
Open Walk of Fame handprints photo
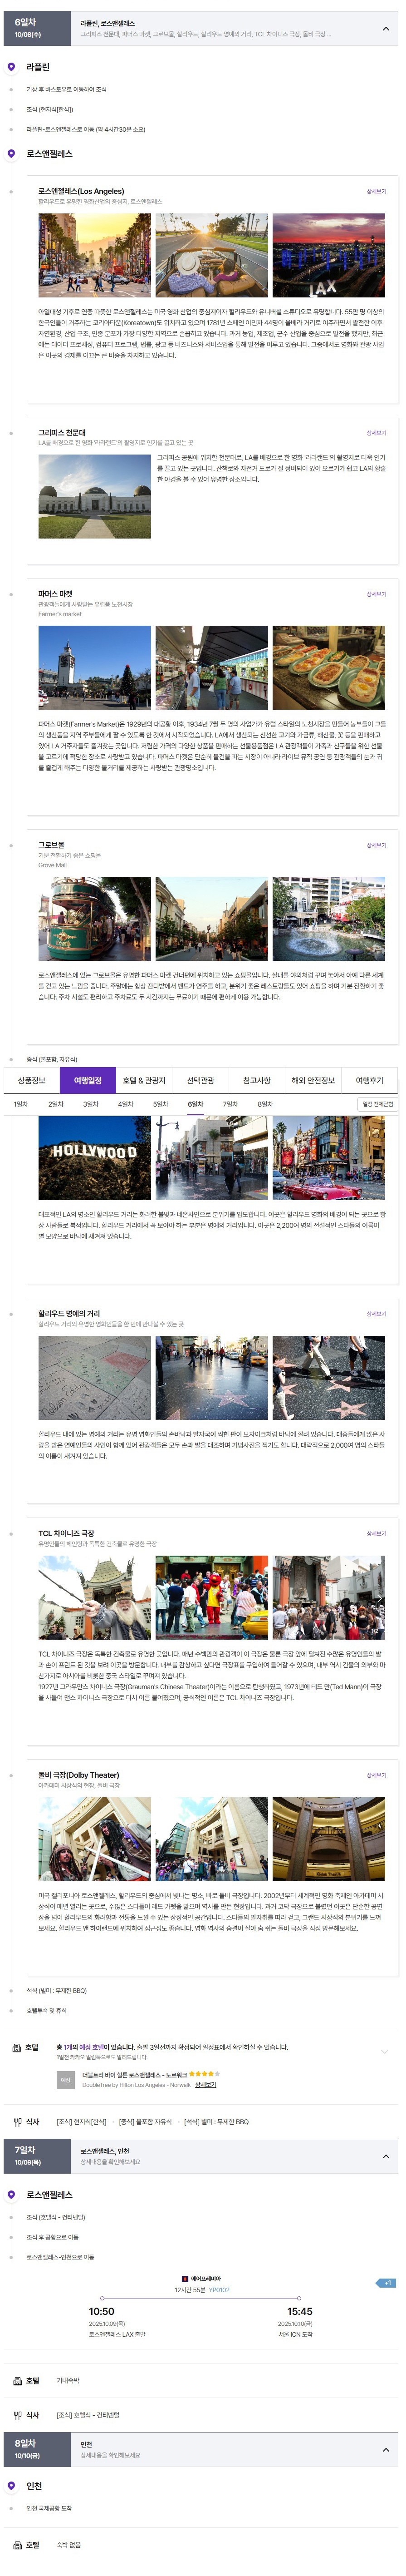tap(95, 1378)
